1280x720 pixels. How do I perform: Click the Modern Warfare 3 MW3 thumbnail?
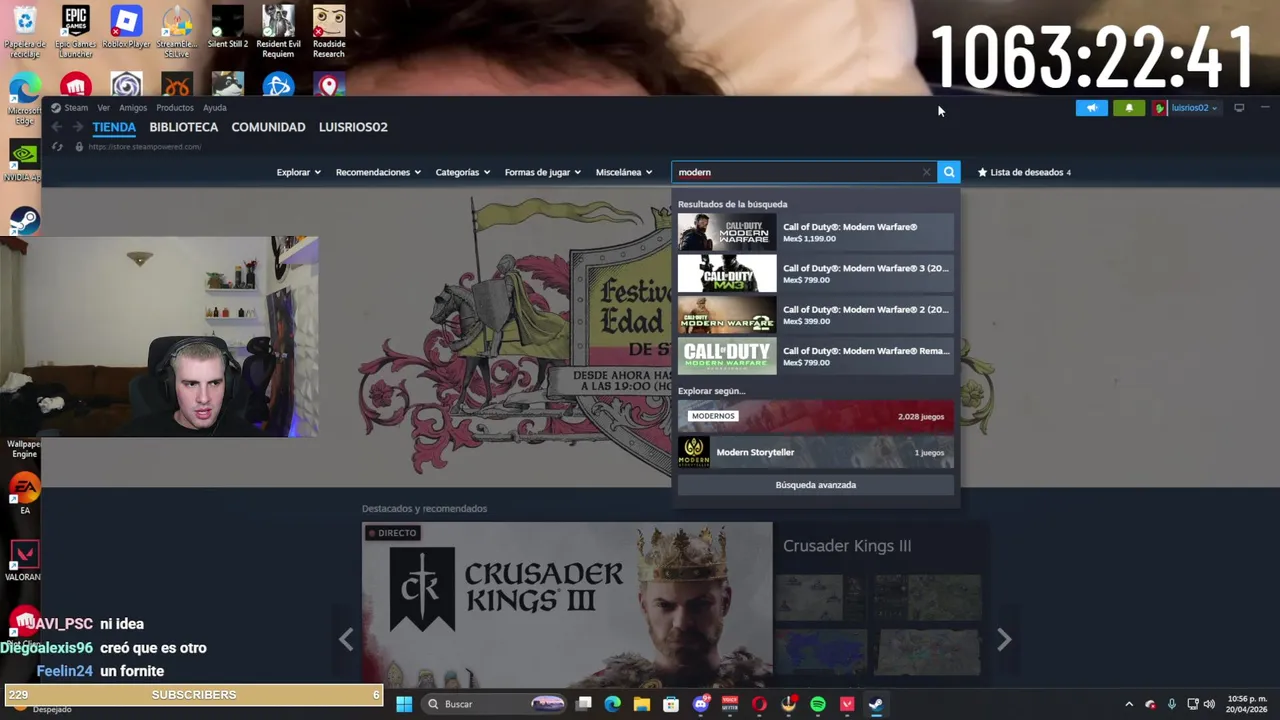[x=727, y=273]
